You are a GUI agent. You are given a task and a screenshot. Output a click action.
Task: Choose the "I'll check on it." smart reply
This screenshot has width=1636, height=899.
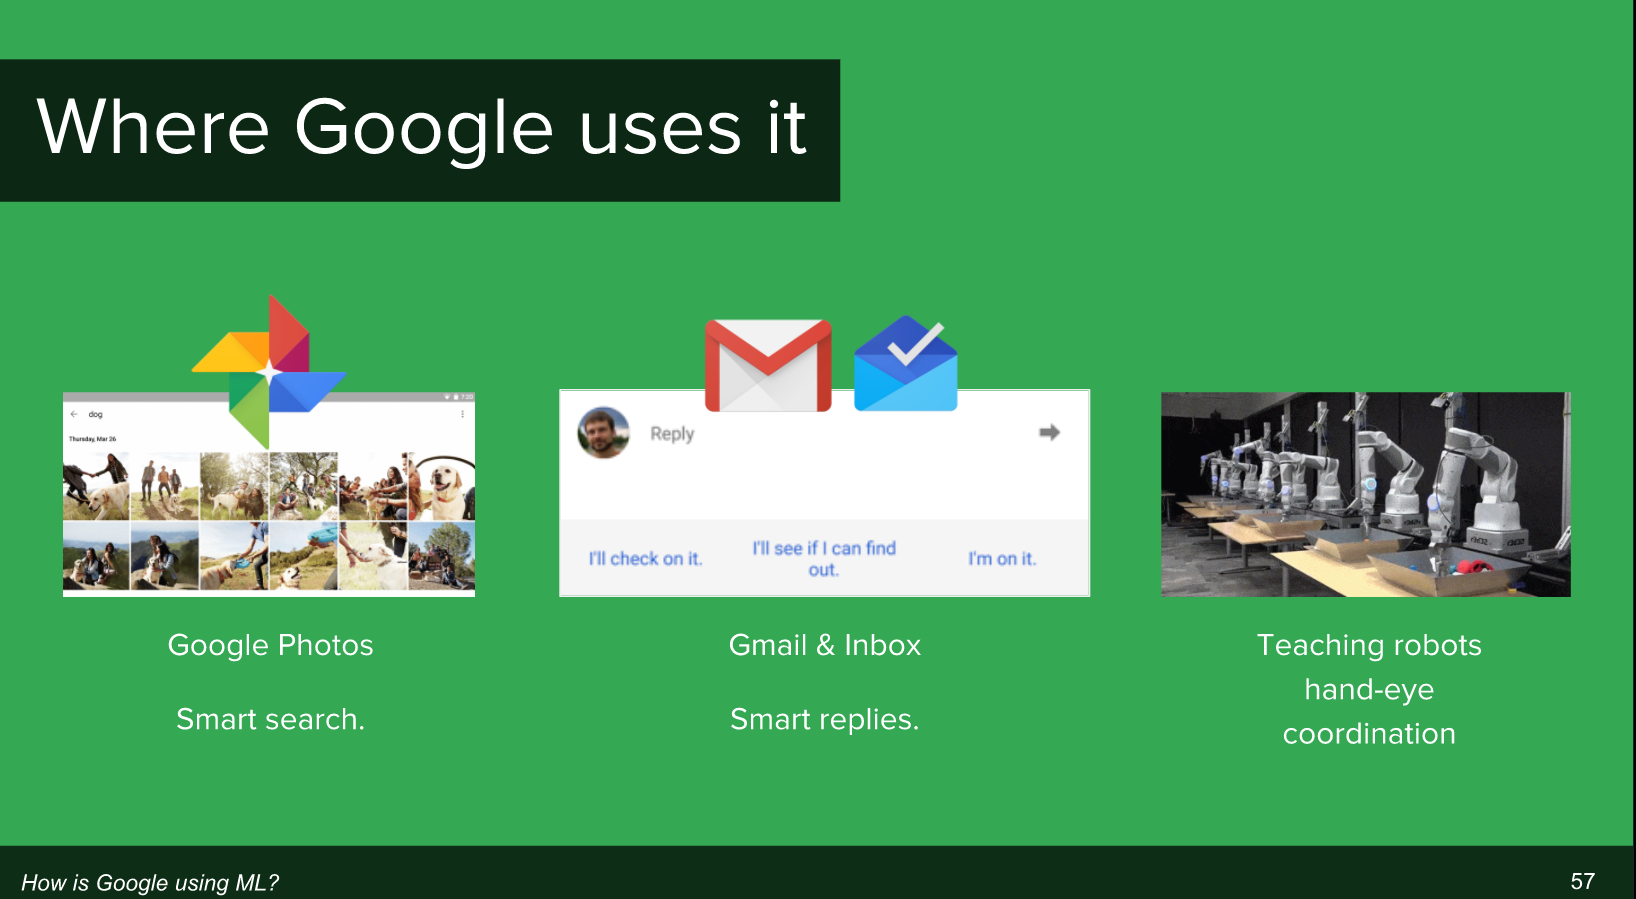pos(645,559)
